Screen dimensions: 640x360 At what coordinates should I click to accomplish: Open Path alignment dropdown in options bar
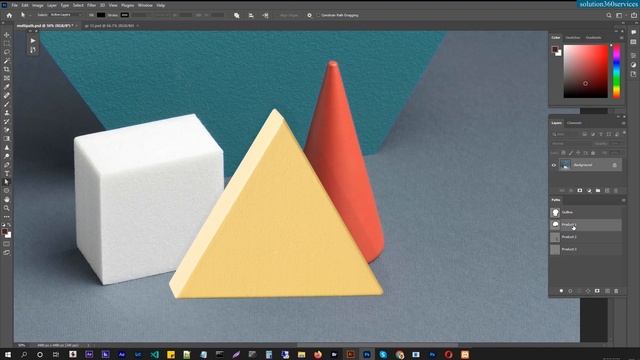[x=251, y=15]
